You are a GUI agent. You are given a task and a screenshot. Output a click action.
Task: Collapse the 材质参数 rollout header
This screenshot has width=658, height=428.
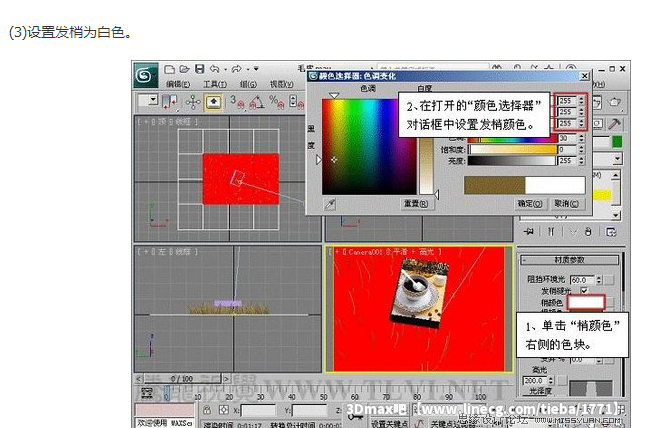click(569, 260)
